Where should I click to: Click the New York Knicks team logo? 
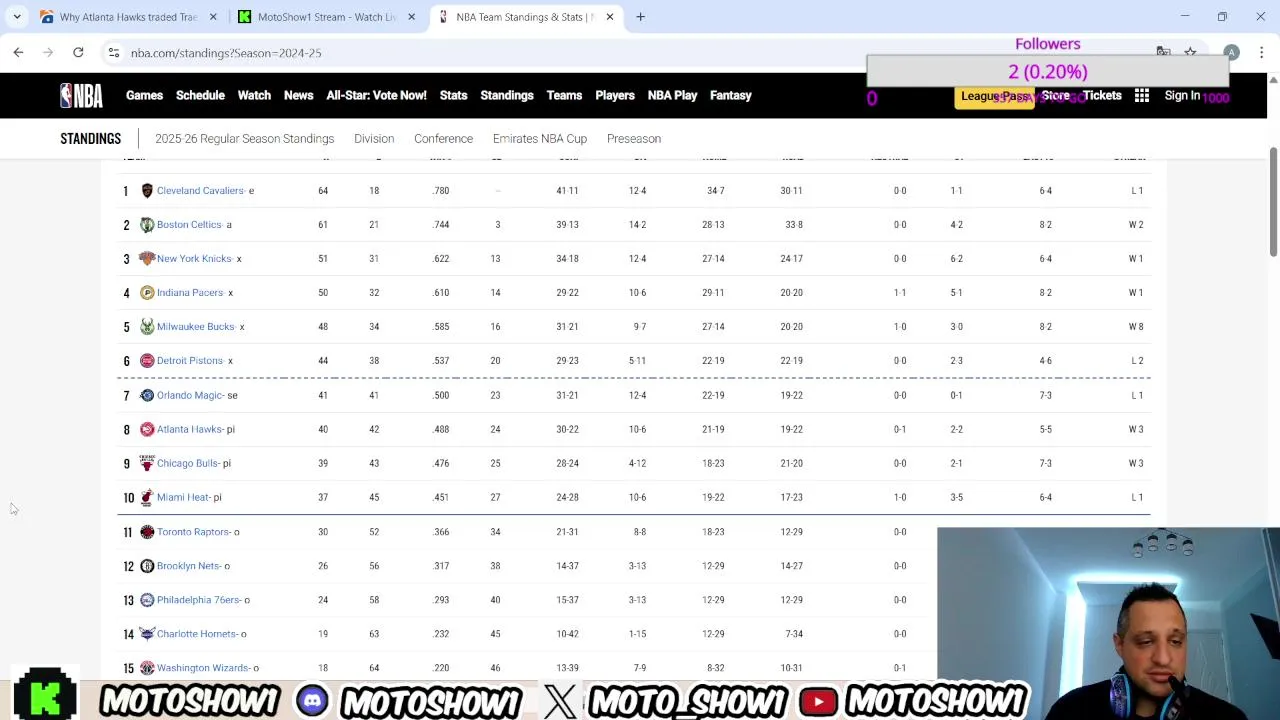147,258
